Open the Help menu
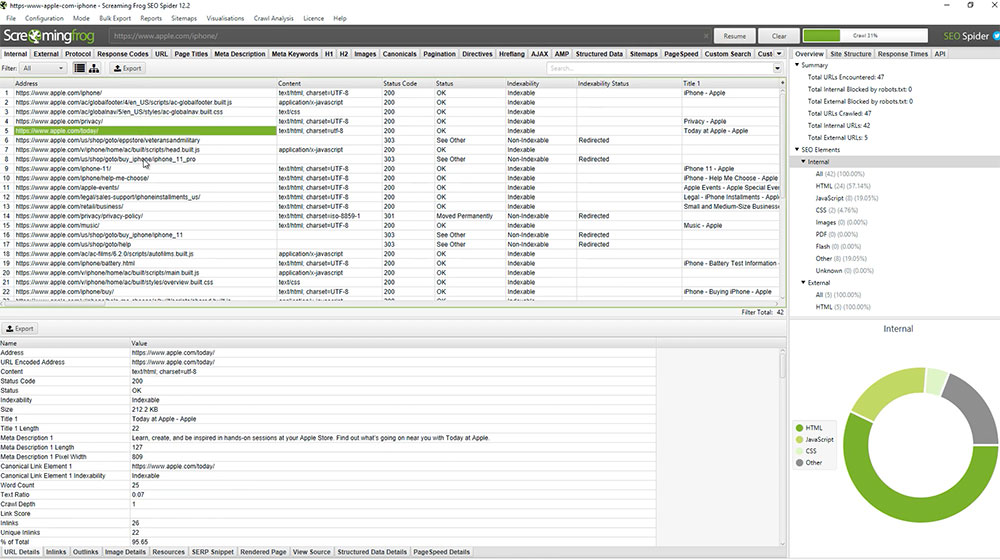This screenshot has height=560, width=1000. [340, 18]
